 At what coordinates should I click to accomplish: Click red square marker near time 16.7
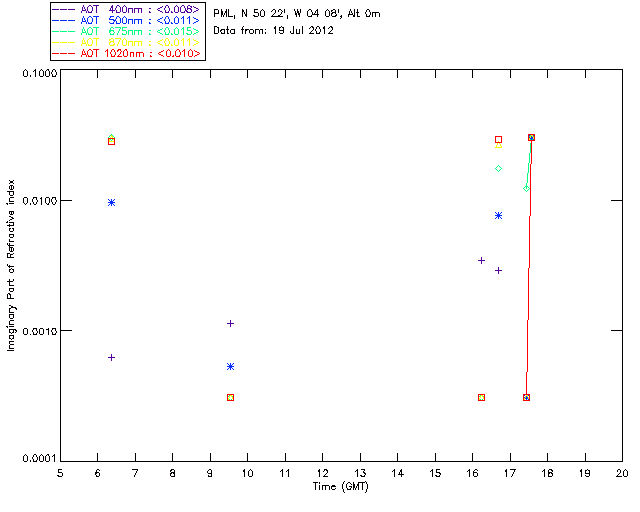point(498,140)
